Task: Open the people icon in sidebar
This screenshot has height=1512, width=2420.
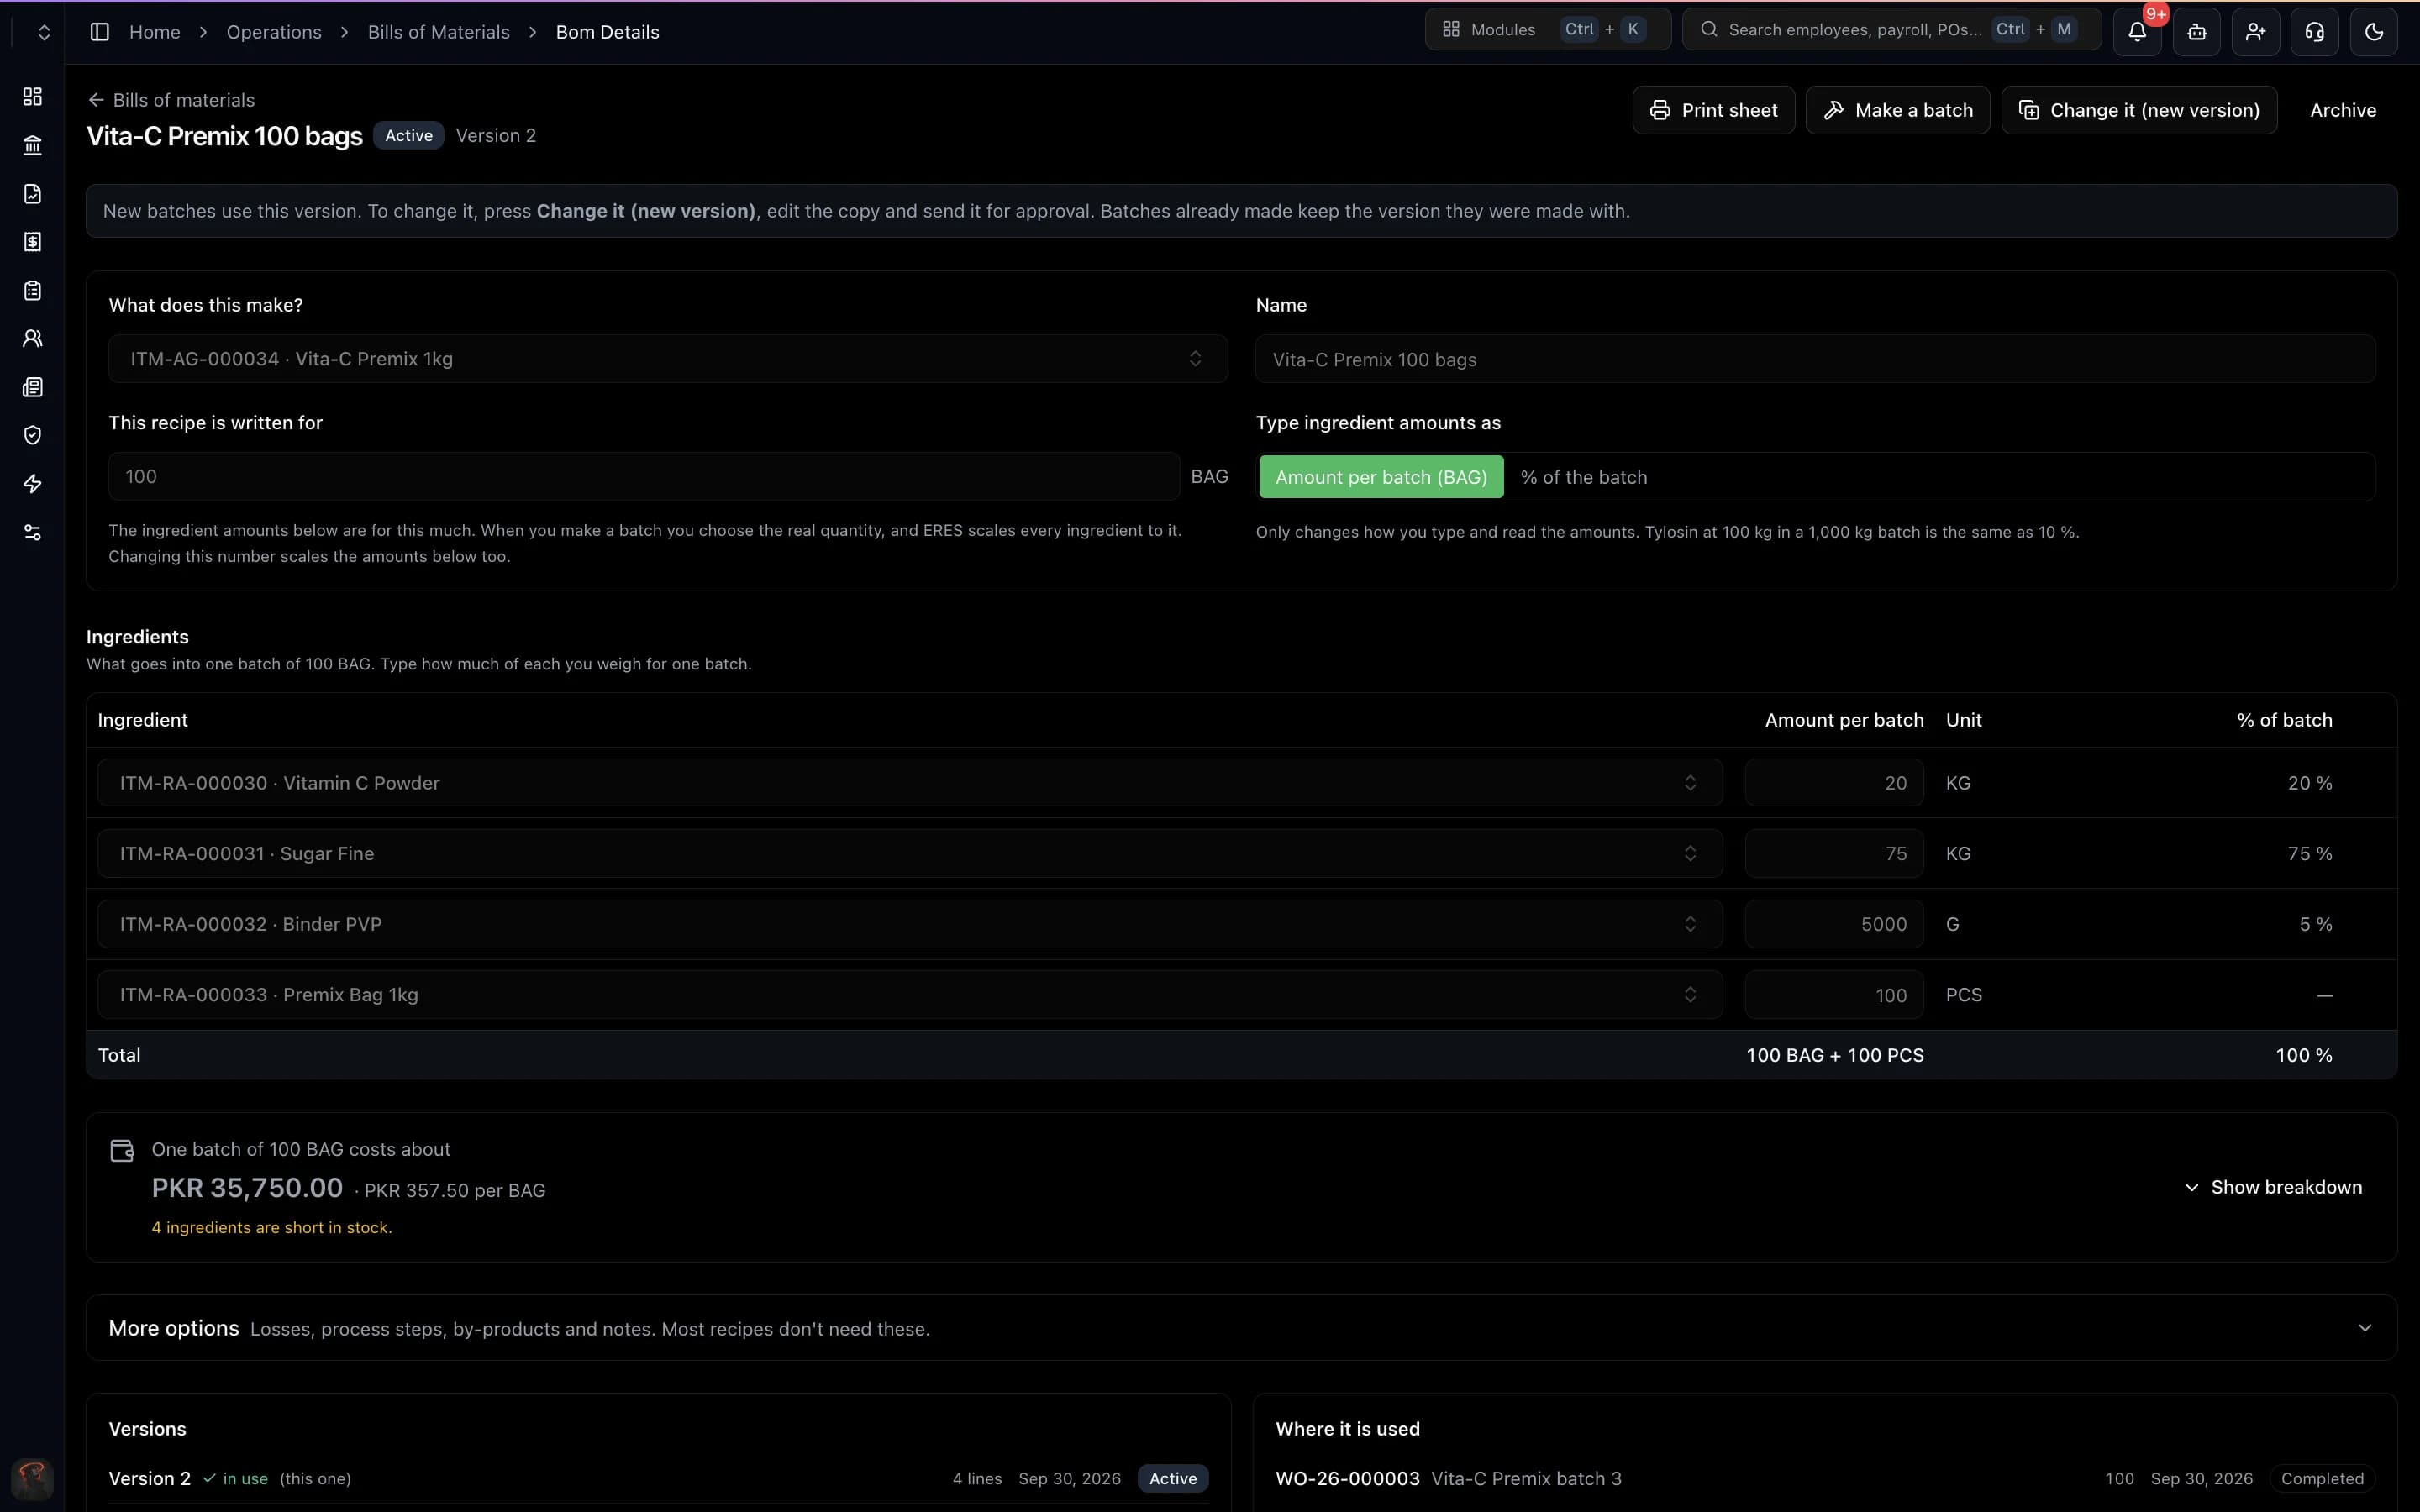Action: [x=32, y=338]
